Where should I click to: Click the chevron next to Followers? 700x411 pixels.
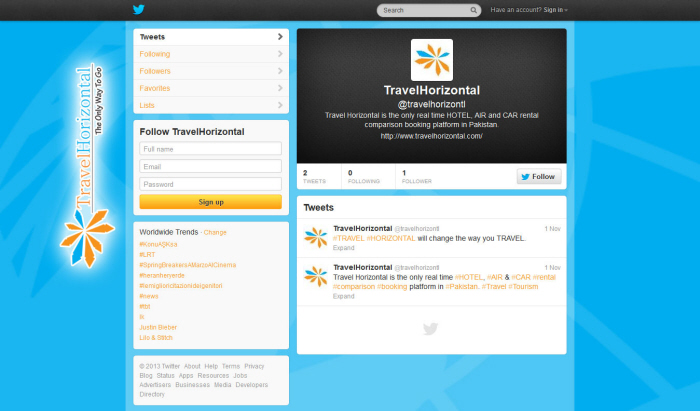click(280, 71)
